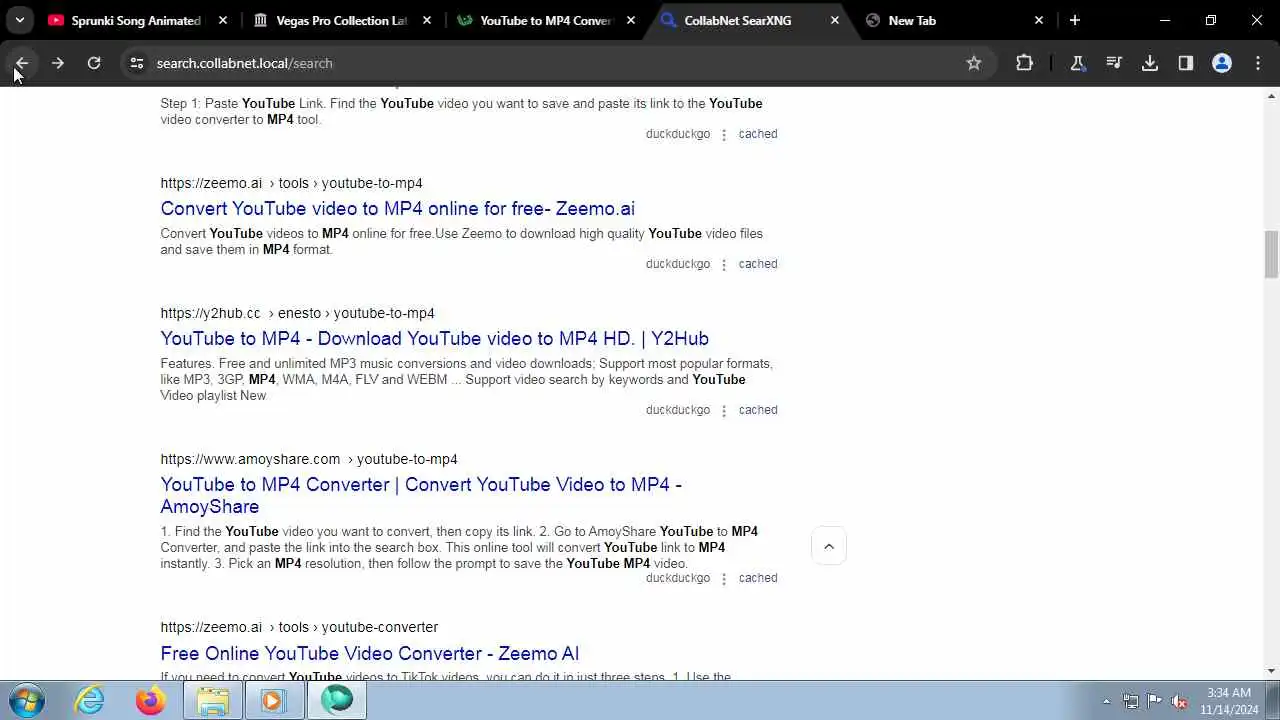Open Y2Hub YouTube to MP4 result
This screenshot has width=1280, height=720.
click(x=434, y=339)
